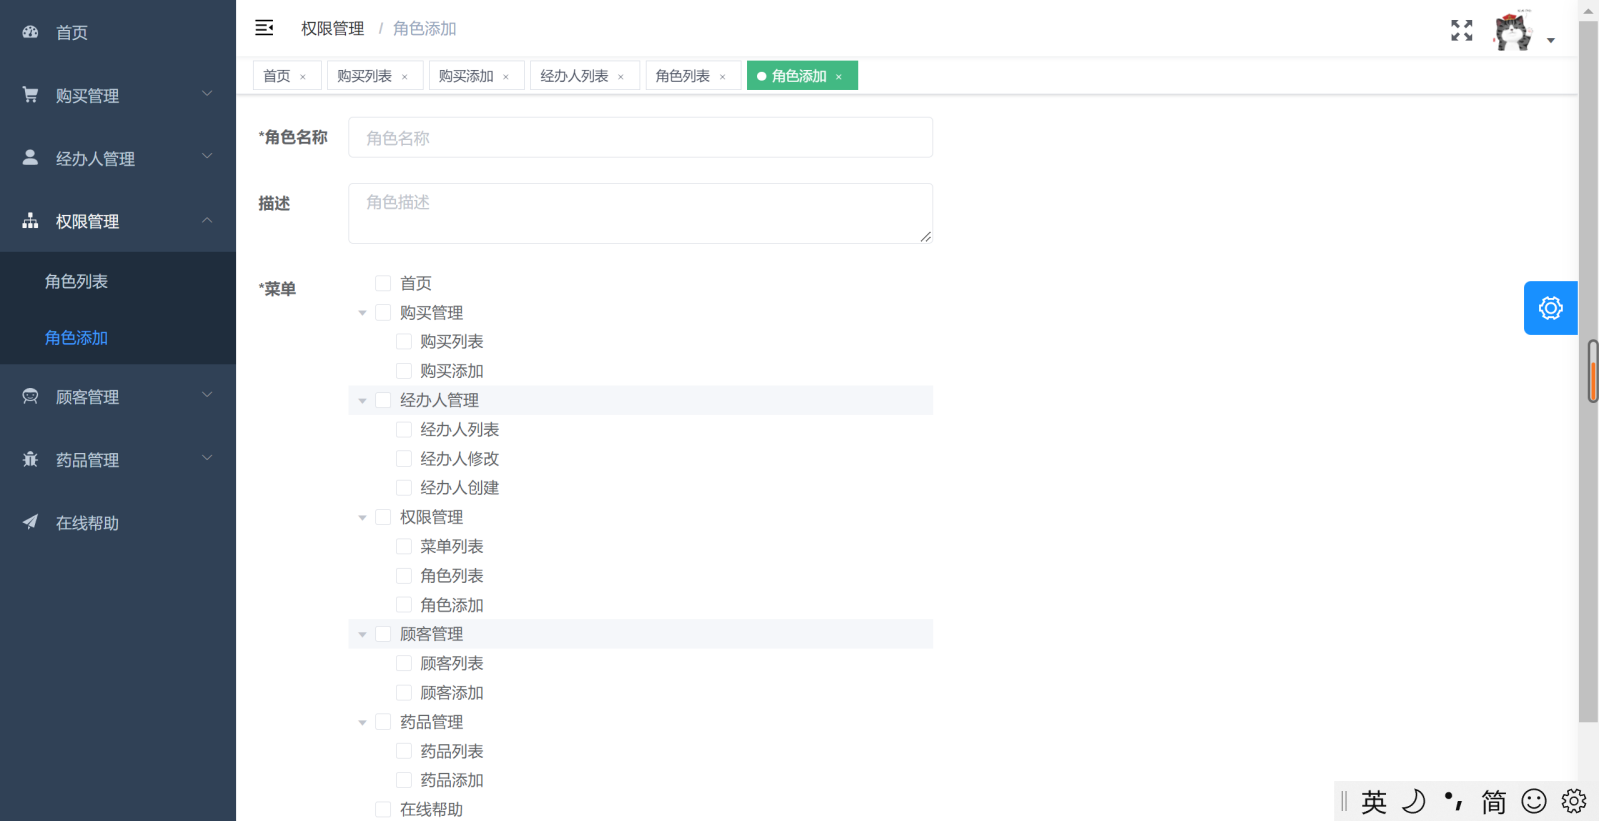Screen dimensions: 1599x821
Task: Click into the 角色描述 textarea
Action: click(640, 213)
